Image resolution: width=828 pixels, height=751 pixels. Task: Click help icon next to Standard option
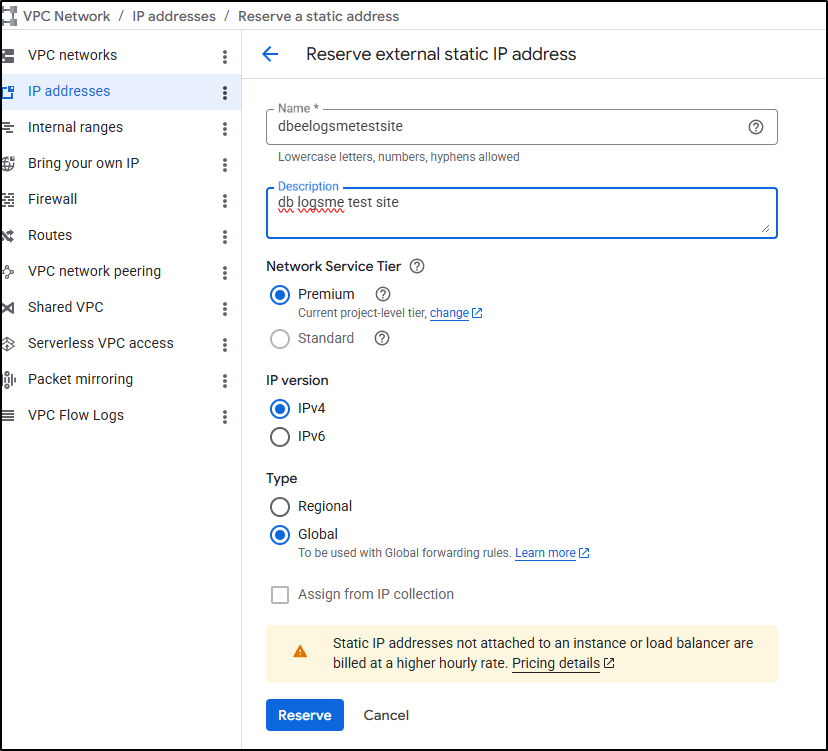(x=381, y=338)
